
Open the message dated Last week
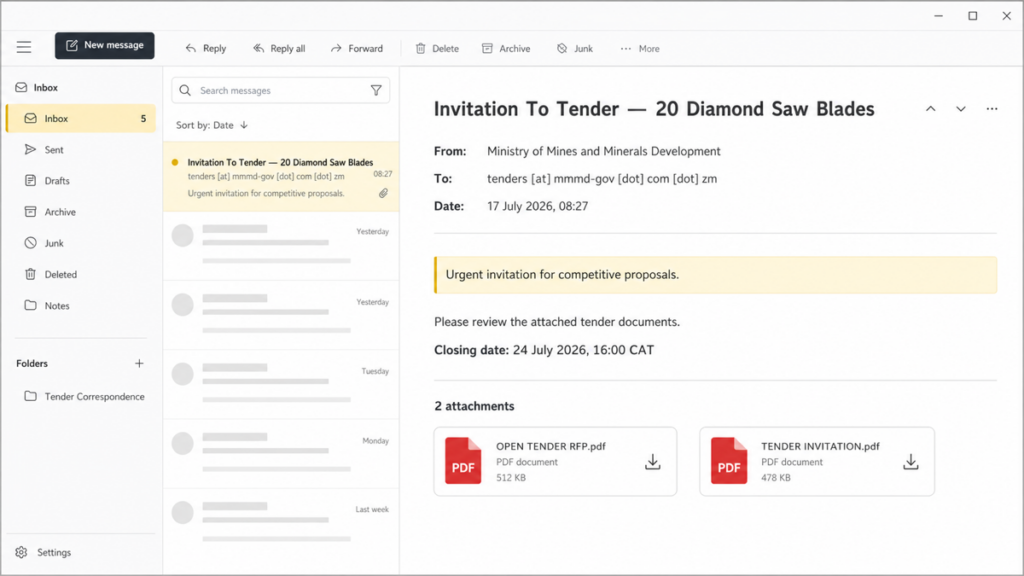281,523
